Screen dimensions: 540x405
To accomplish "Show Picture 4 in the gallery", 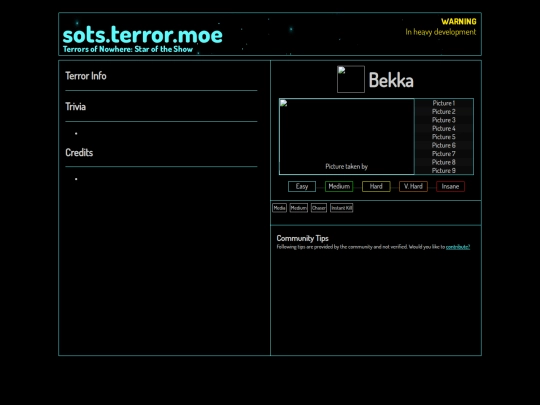I will pos(444,128).
